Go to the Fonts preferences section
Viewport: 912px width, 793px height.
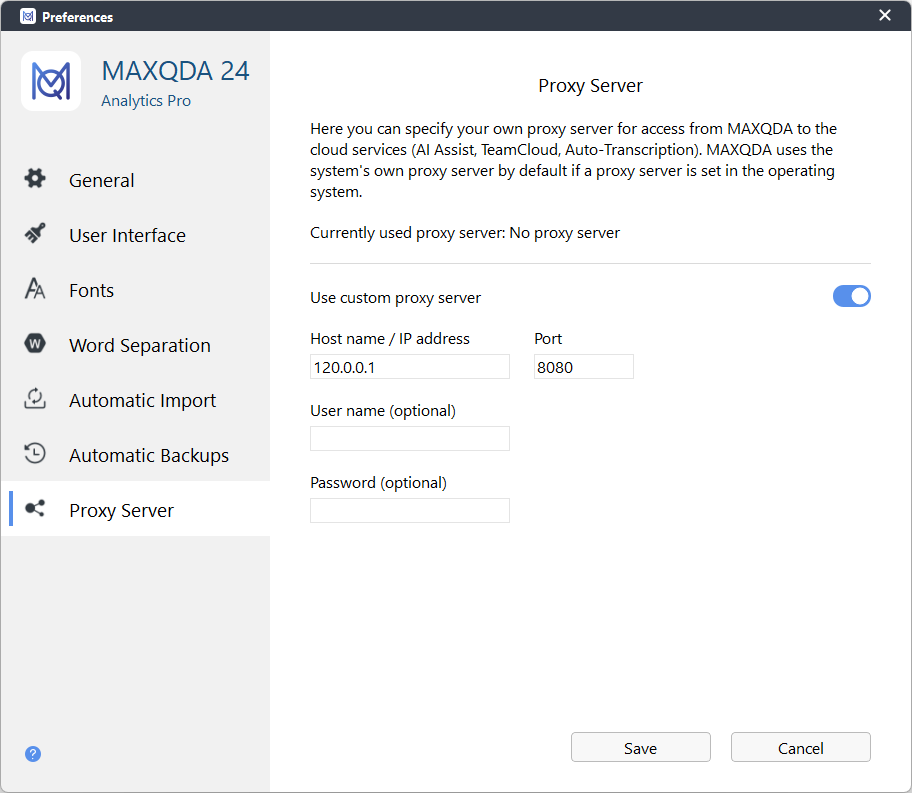click(x=136, y=290)
